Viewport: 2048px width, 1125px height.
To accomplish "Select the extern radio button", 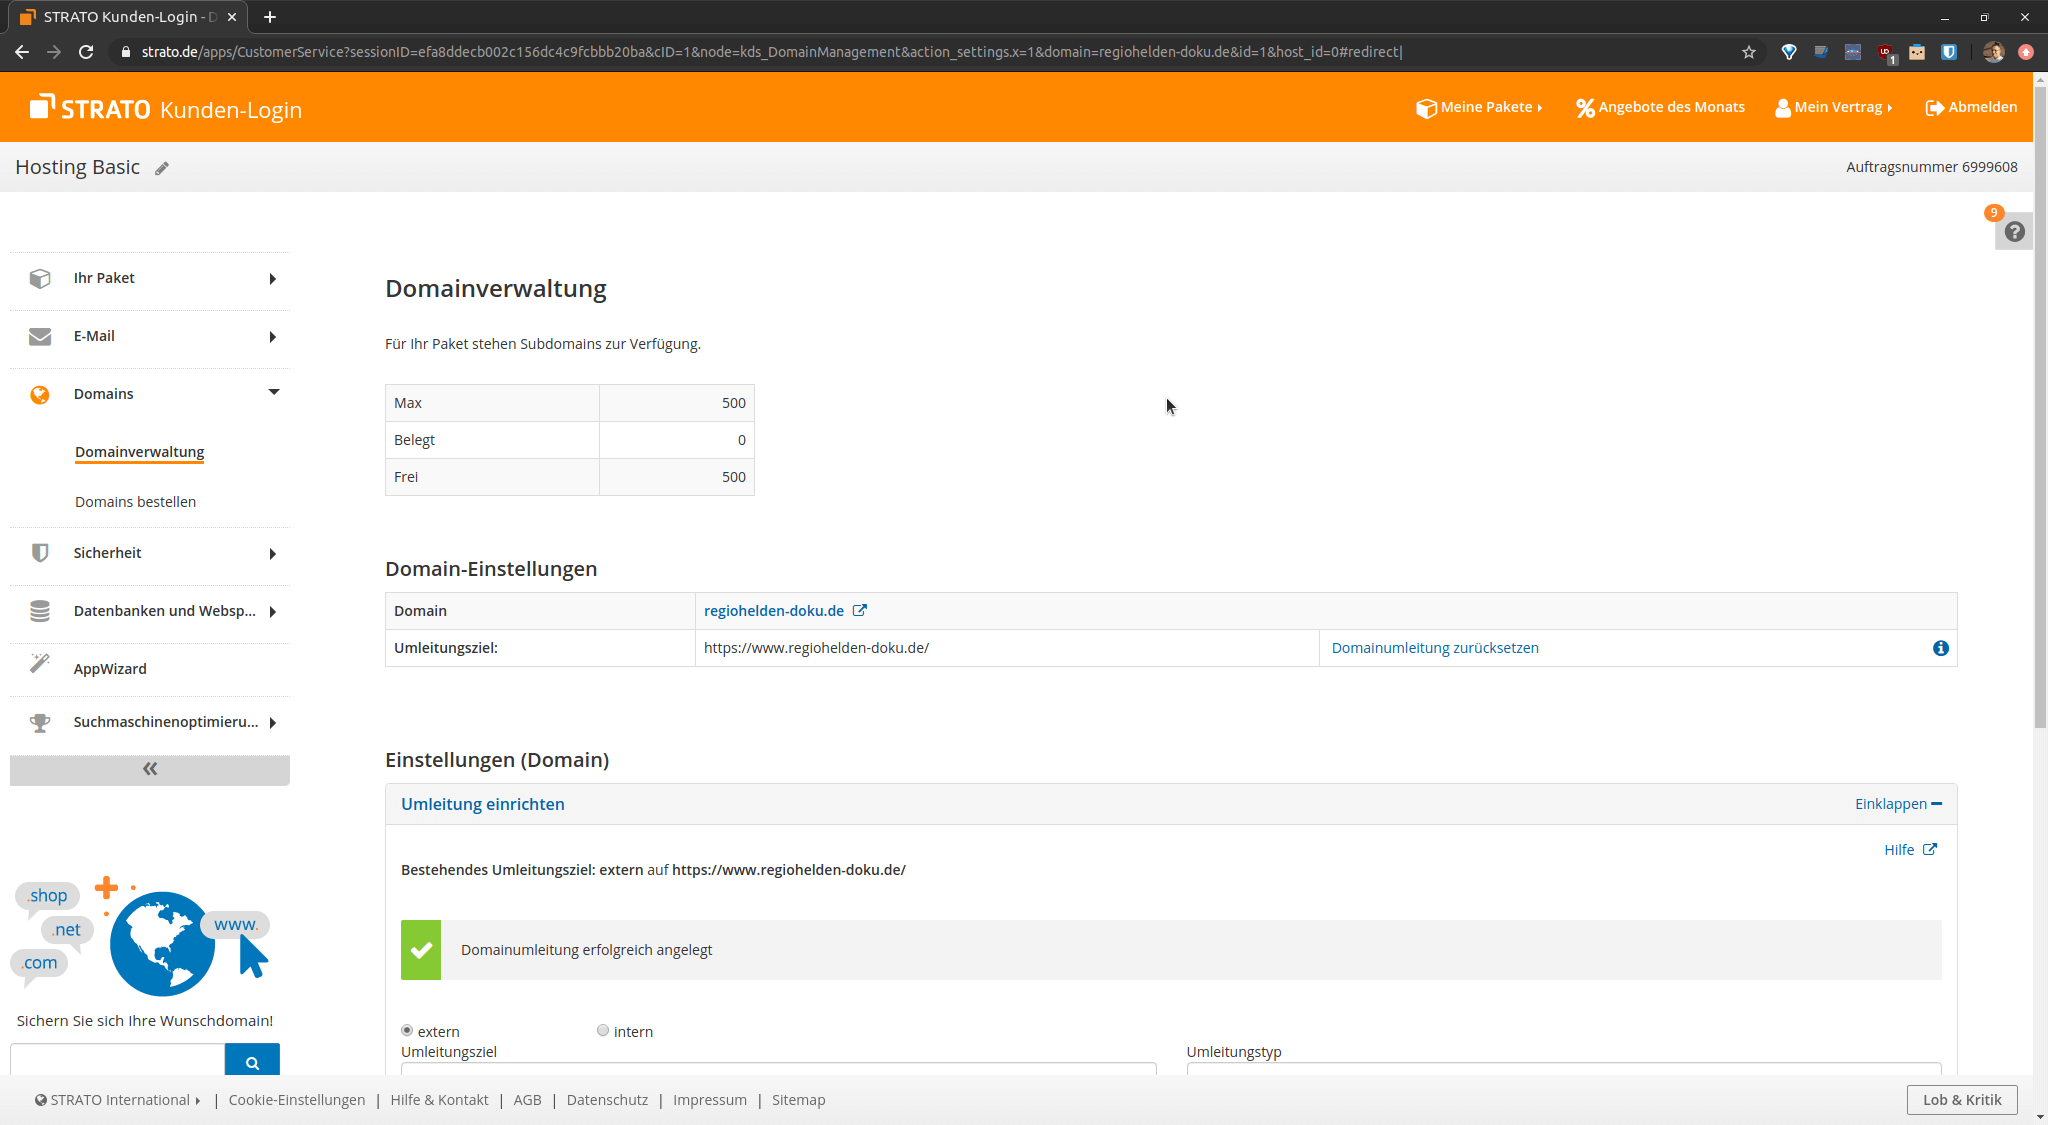I will (407, 1030).
